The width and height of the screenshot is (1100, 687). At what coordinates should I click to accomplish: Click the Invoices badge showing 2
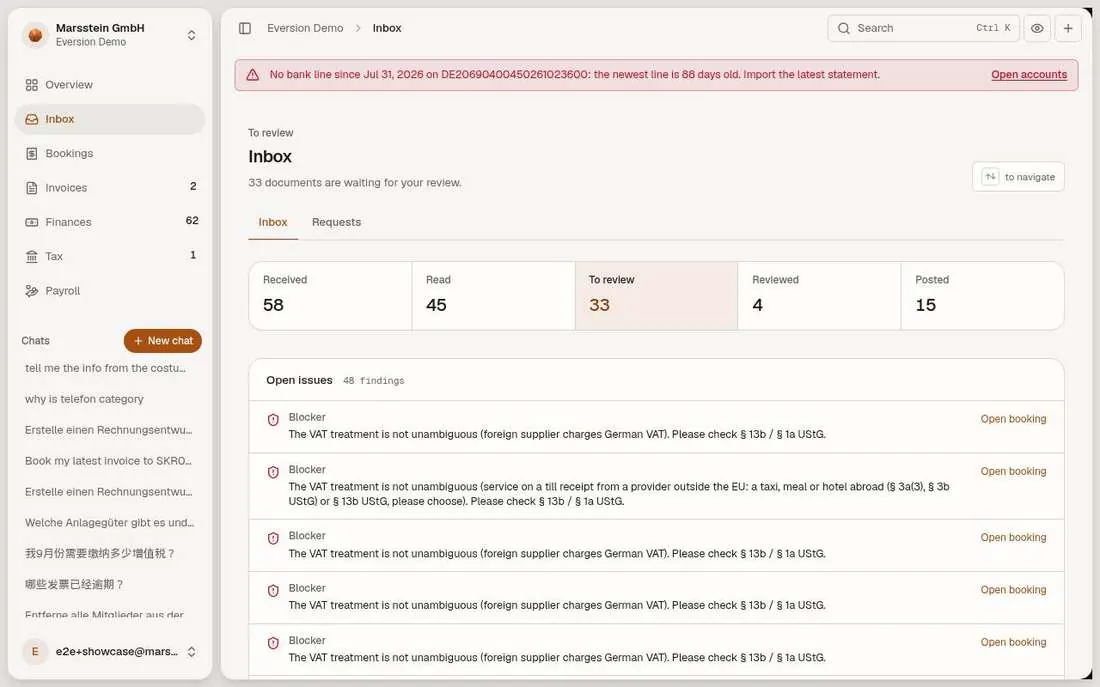point(193,187)
